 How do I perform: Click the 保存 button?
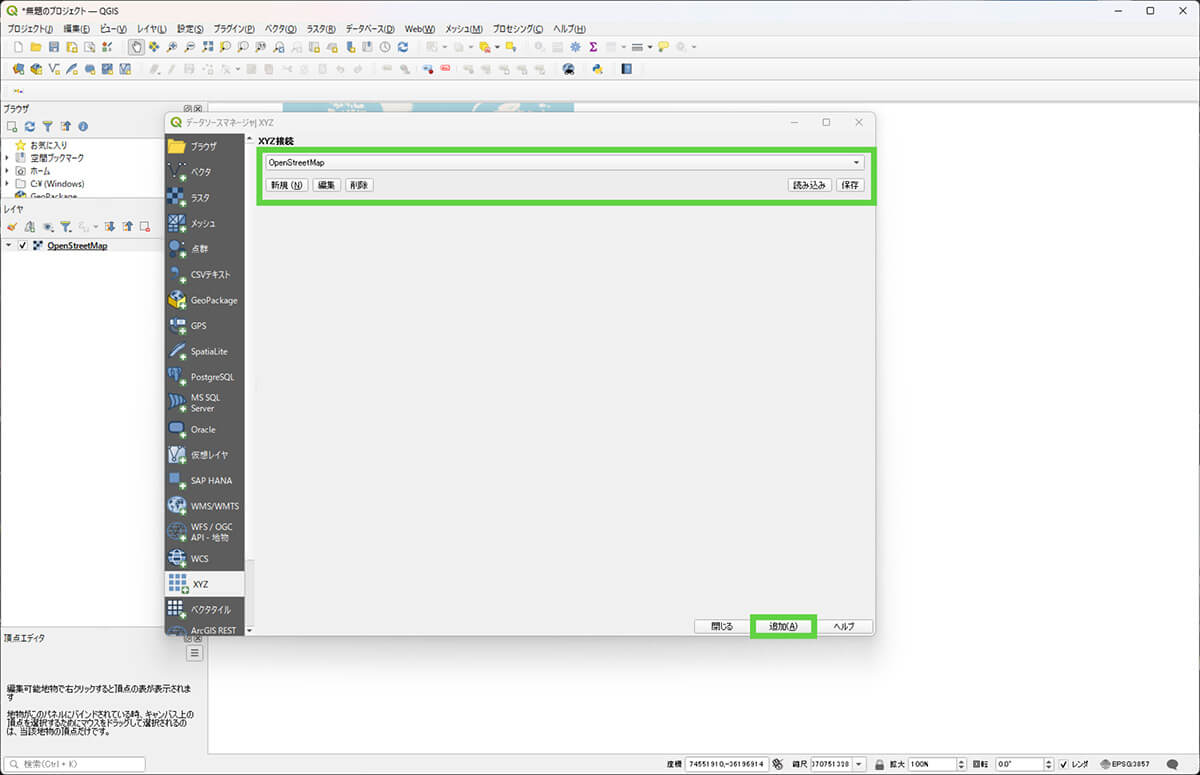pyautogui.click(x=850, y=185)
